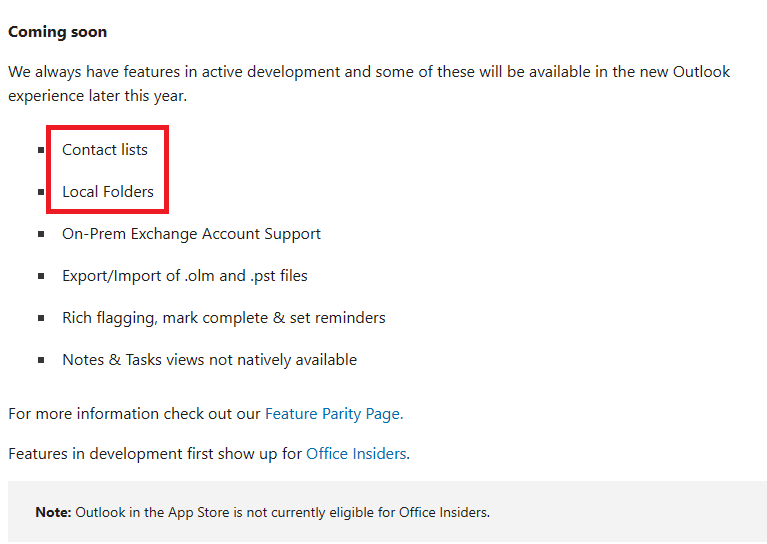Select the 'Contact lists' bullet item
The height and width of the screenshot is (544, 767).
[x=105, y=150]
